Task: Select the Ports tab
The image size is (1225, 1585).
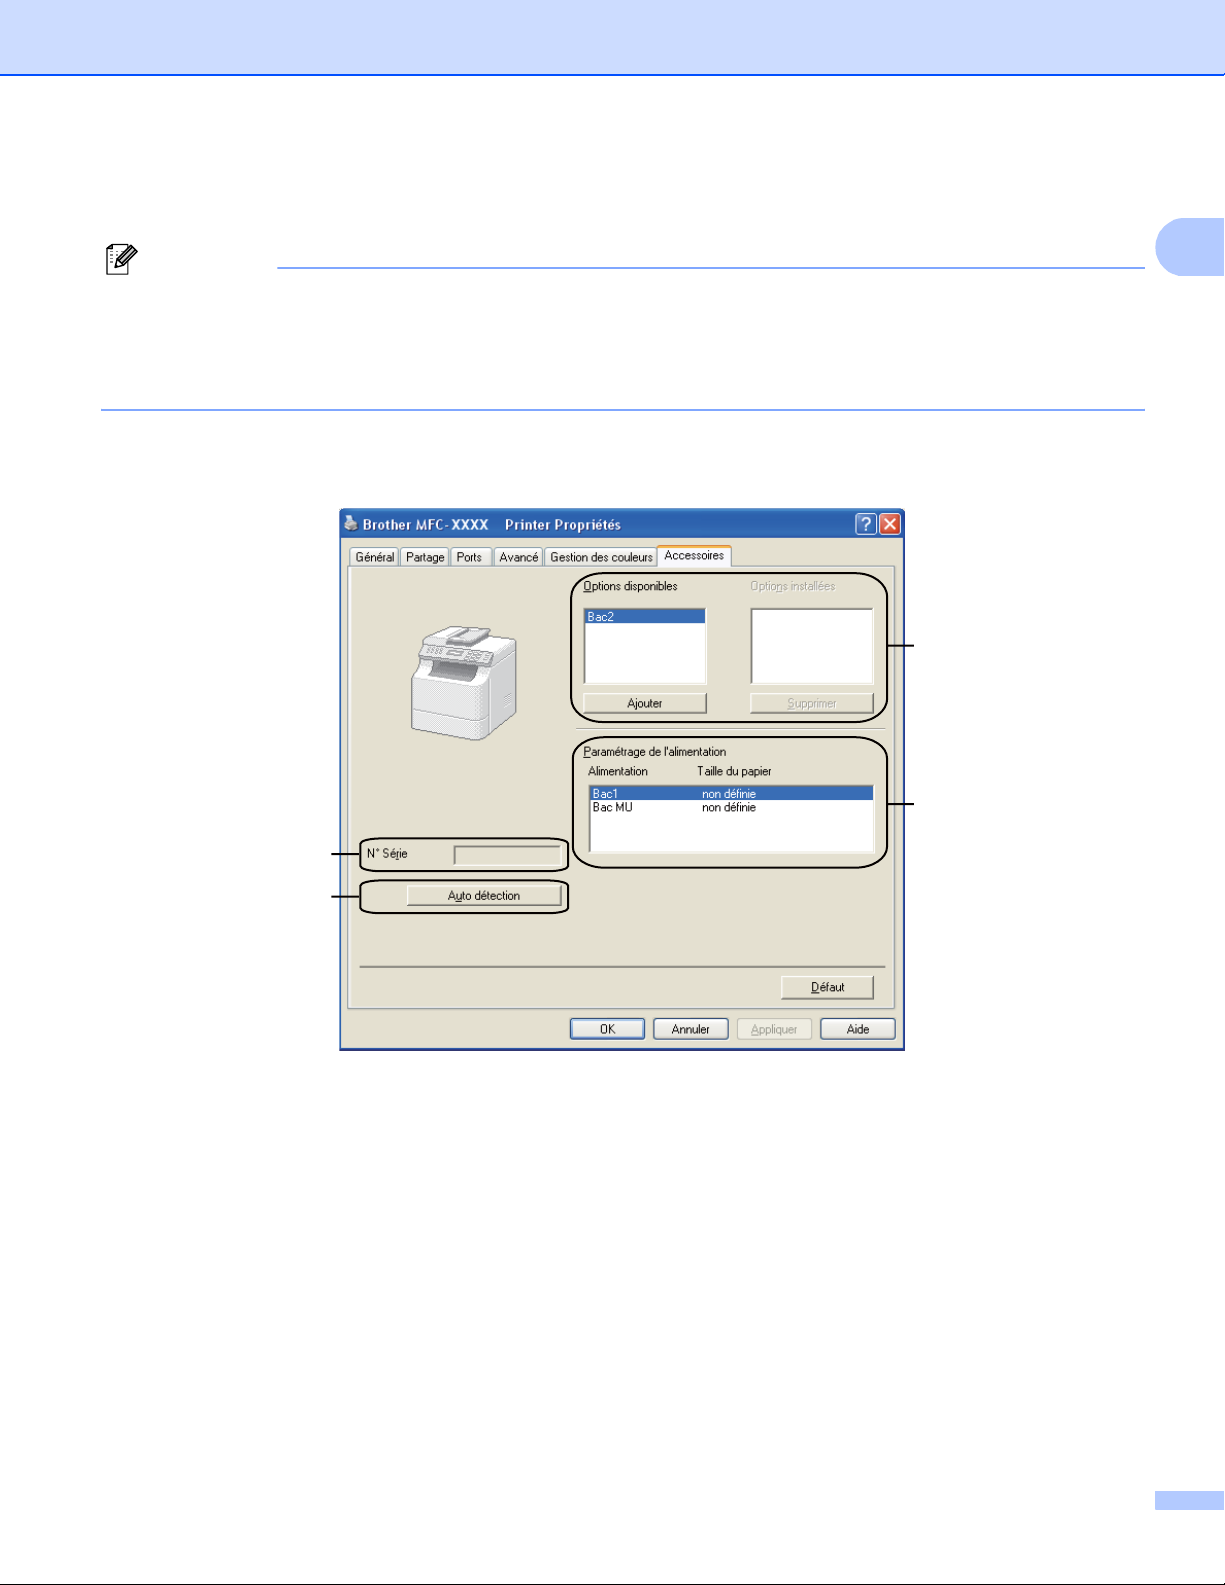Action: click(469, 557)
